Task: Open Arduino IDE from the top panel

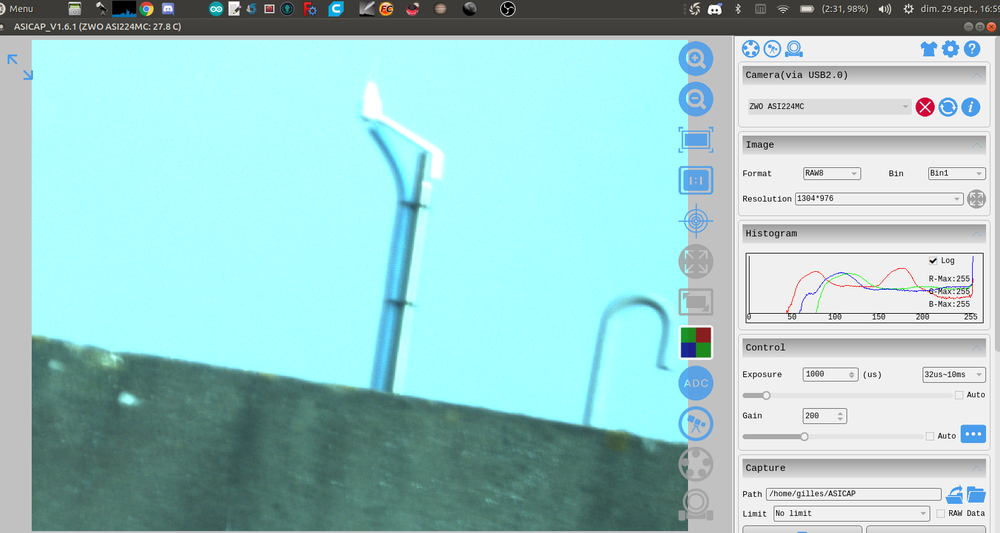Action: point(216,9)
